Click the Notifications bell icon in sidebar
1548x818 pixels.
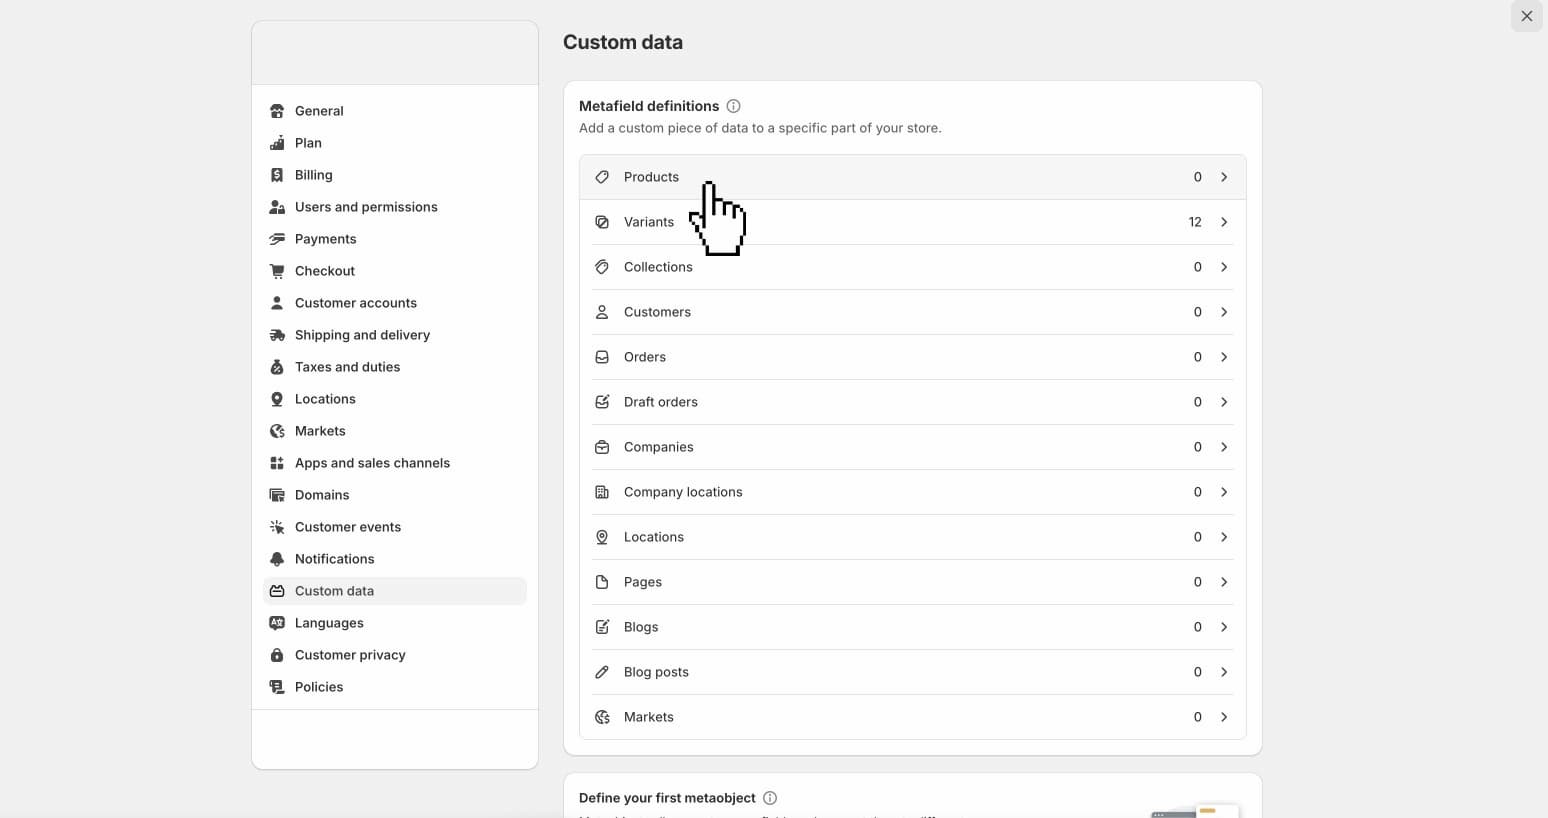coord(277,559)
